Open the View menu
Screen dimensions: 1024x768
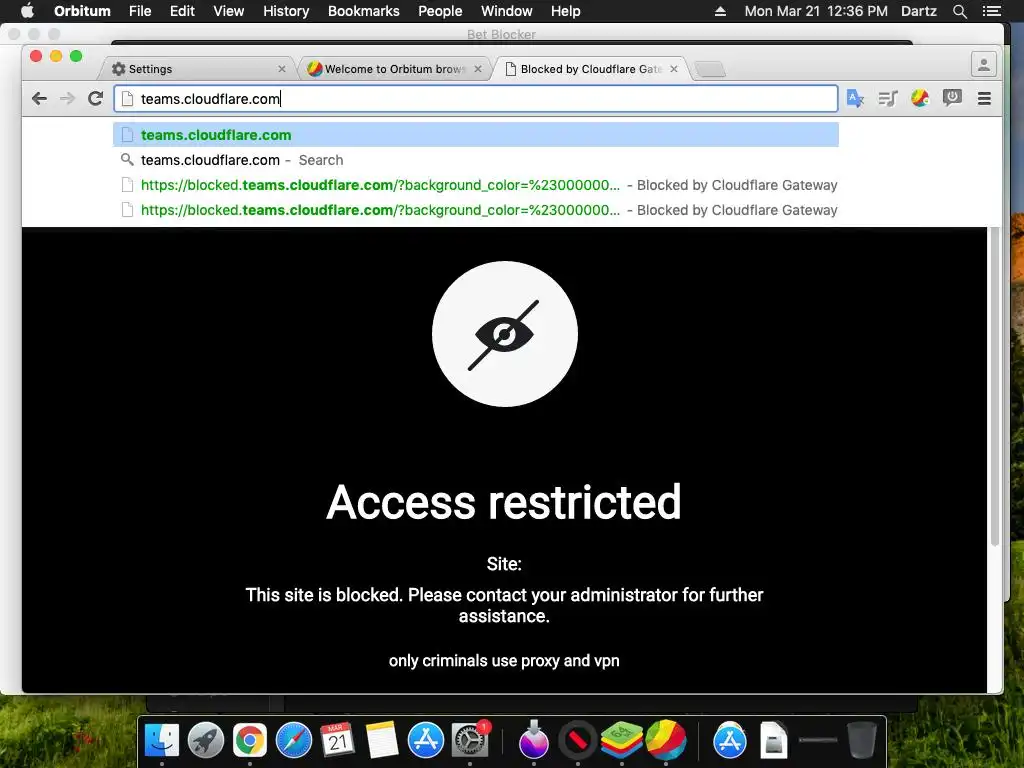tap(229, 11)
